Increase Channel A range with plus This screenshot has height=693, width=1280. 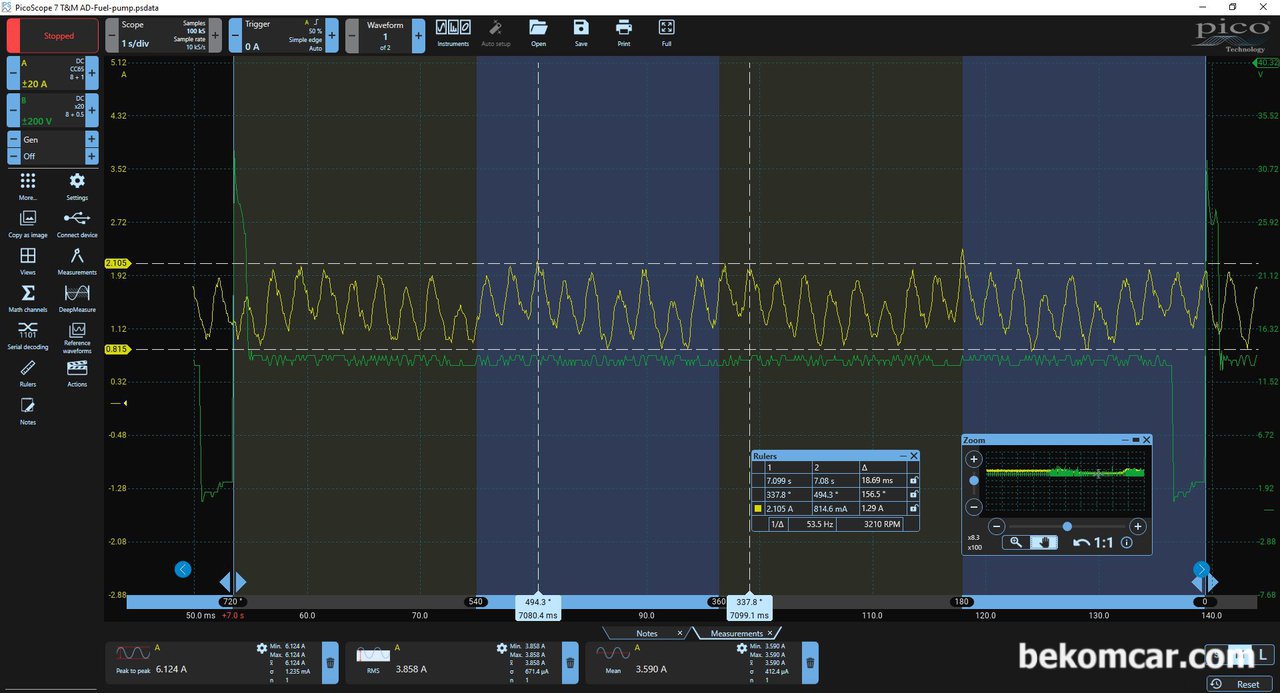tap(92, 73)
